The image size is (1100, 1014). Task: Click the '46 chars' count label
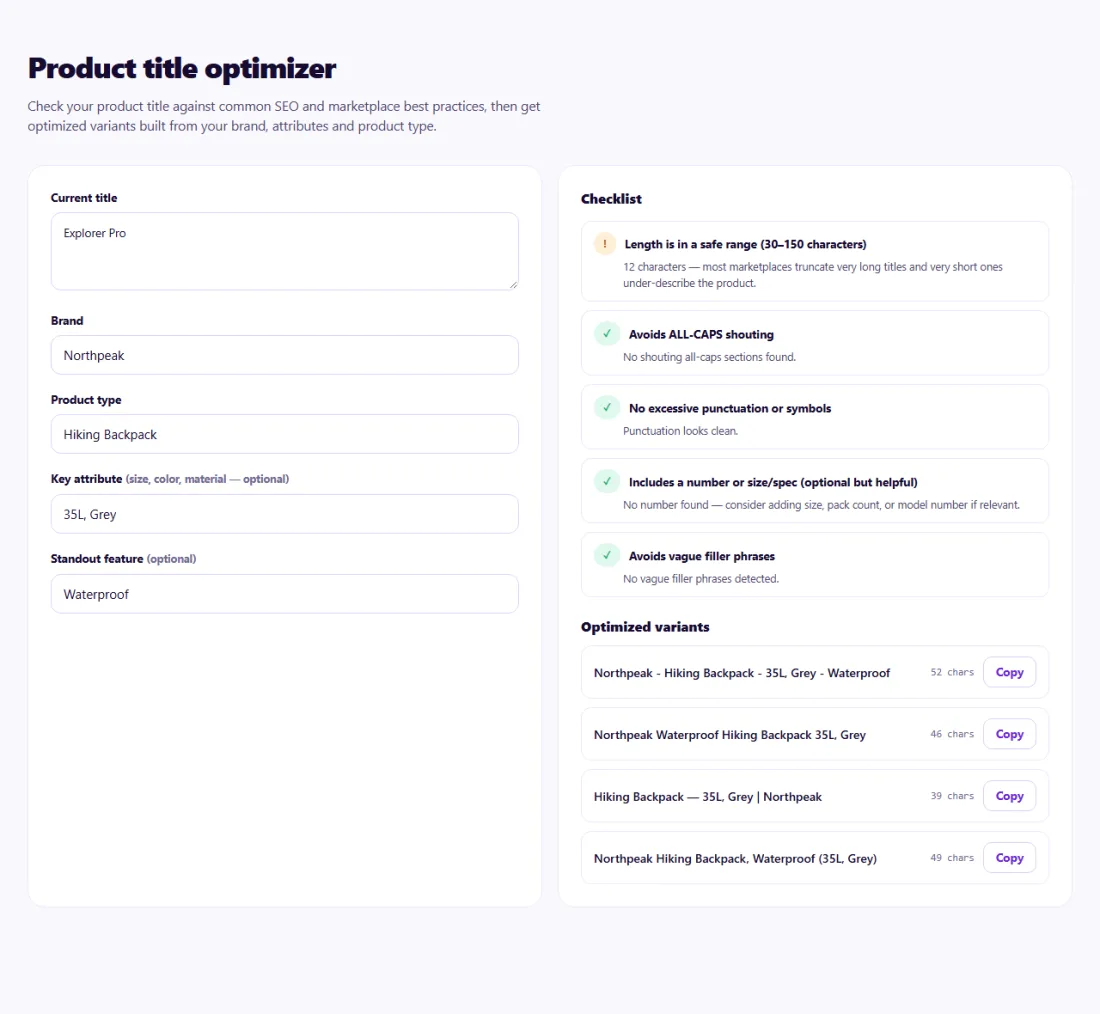[x=952, y=734]
